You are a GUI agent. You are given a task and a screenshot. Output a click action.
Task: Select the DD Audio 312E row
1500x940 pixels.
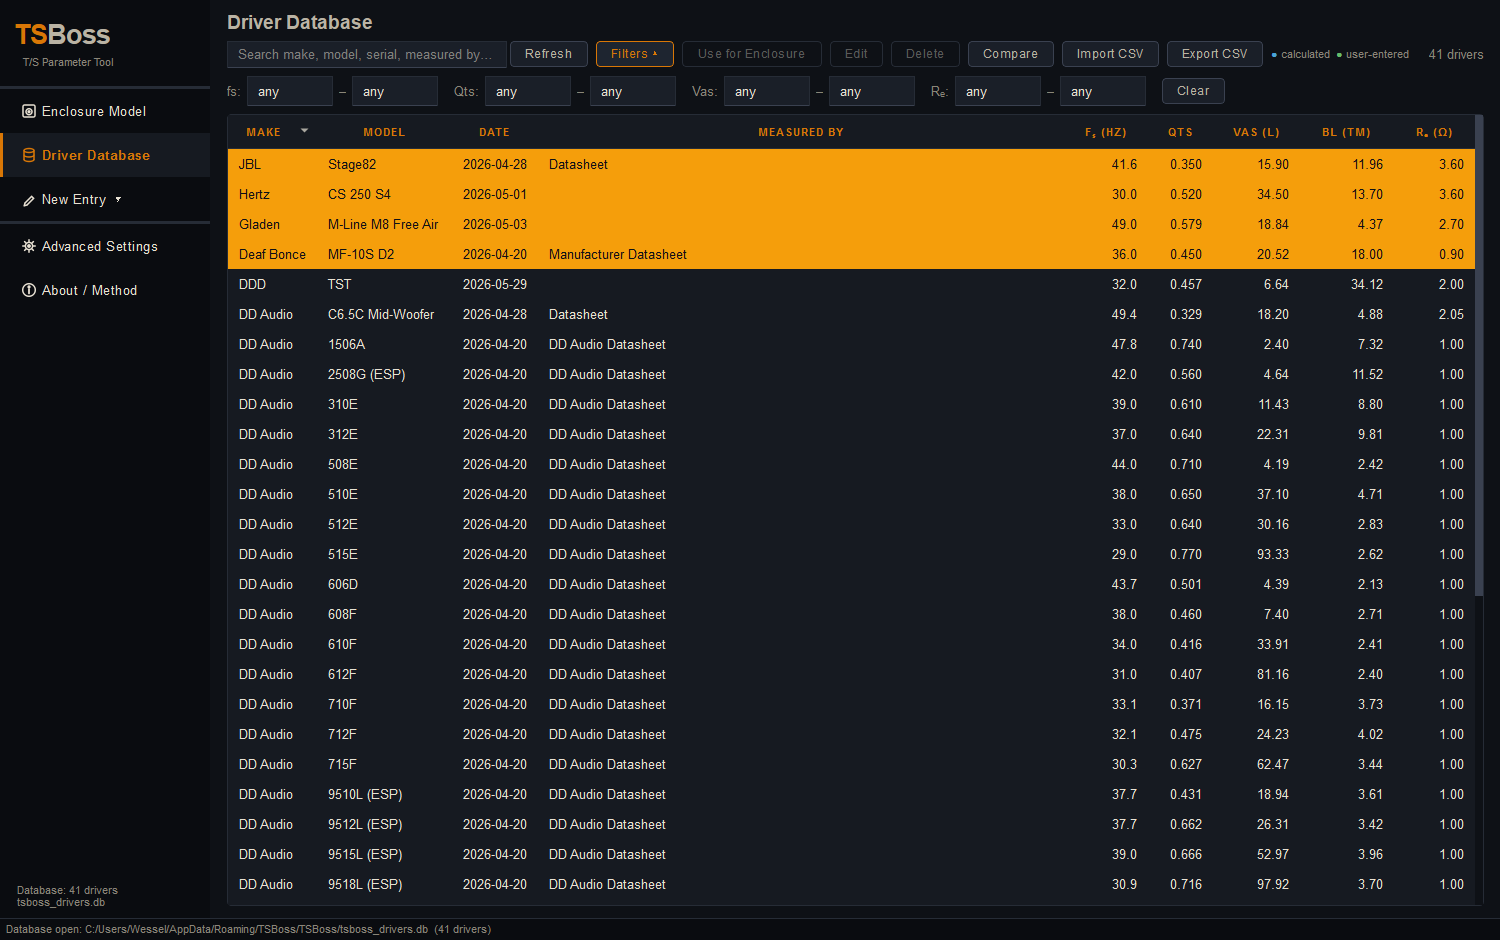(x=851, y=434)
